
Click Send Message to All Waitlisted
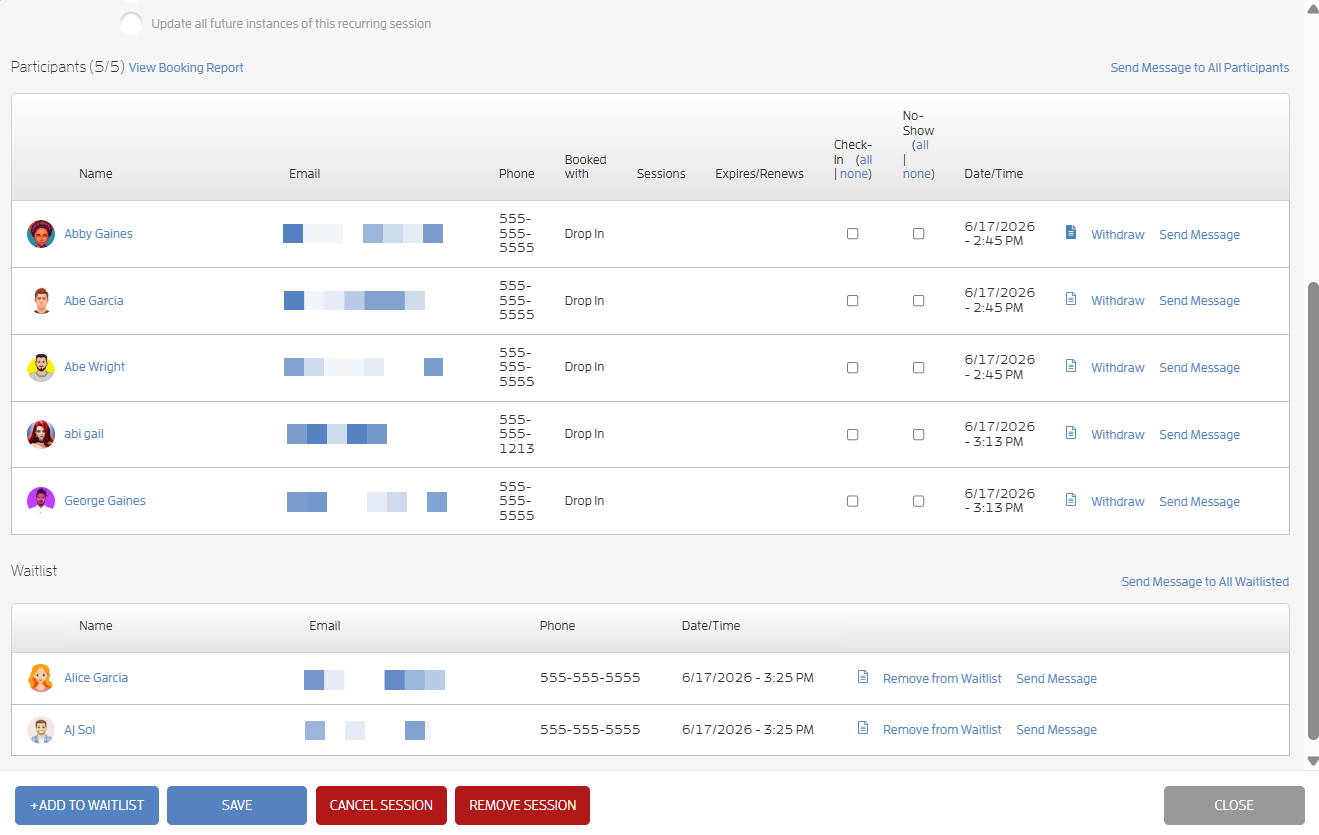[1205, 582]
